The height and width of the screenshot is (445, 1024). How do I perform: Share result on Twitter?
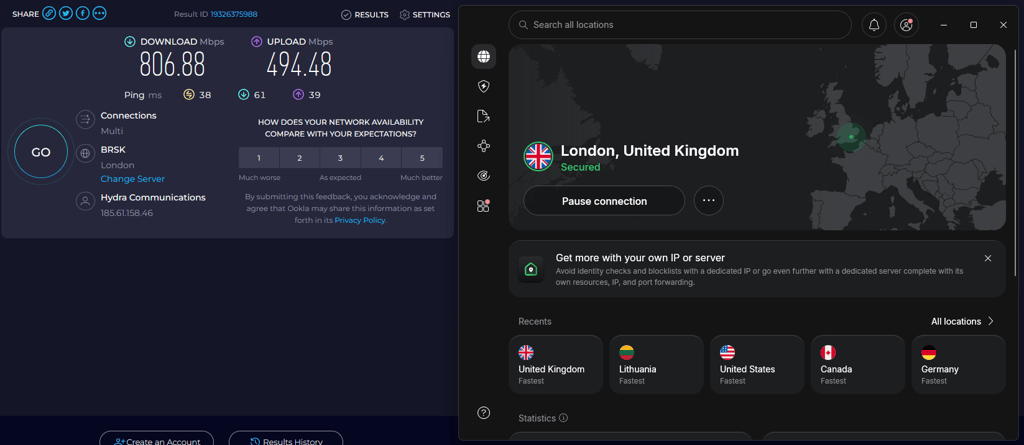(66, 14)
